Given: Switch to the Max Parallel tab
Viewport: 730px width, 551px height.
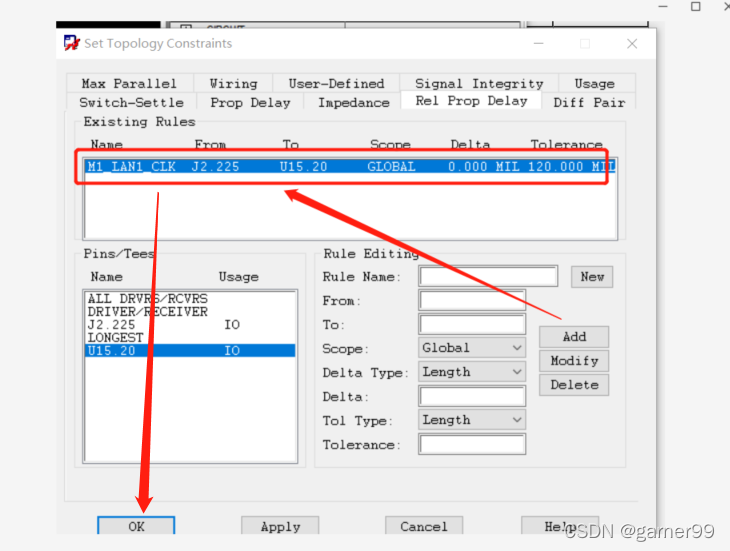Looking at the screenshot, I should [129, 84].
